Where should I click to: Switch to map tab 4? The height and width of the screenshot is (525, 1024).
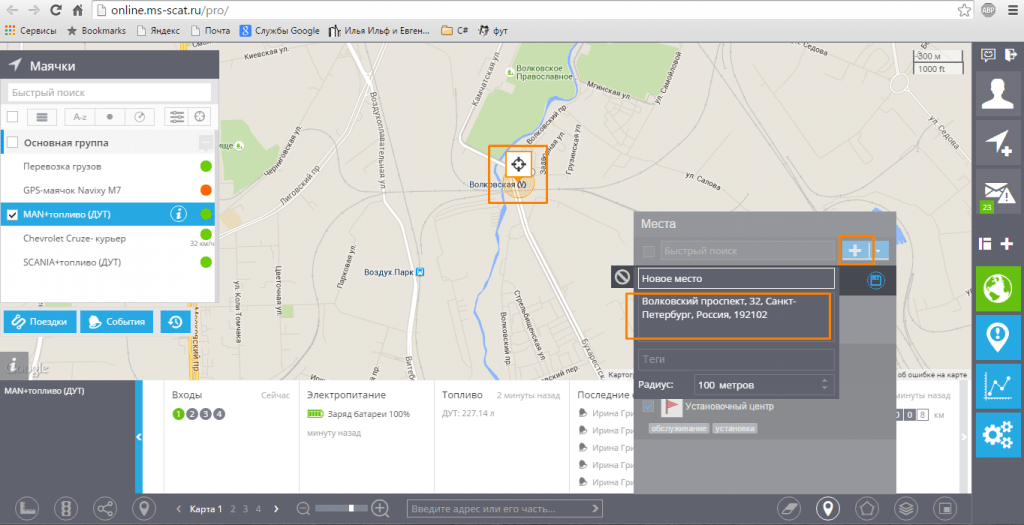tap(259, 509)
